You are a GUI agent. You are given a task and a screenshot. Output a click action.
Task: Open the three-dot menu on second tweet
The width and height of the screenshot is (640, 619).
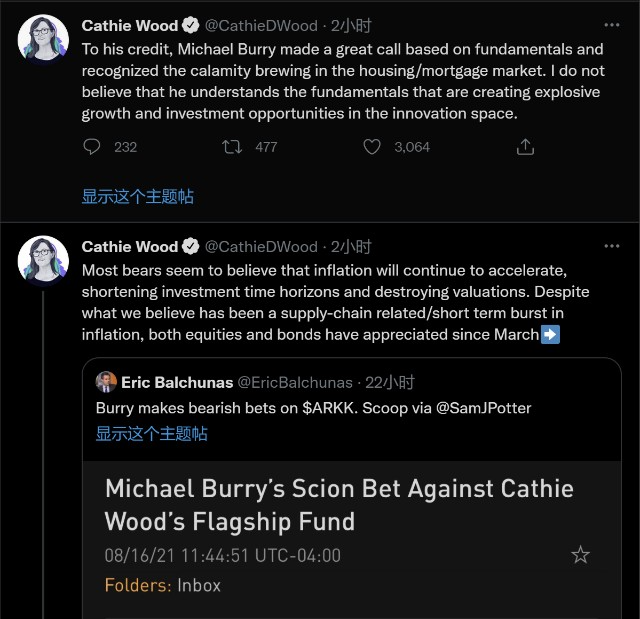[x=611, y=246]
